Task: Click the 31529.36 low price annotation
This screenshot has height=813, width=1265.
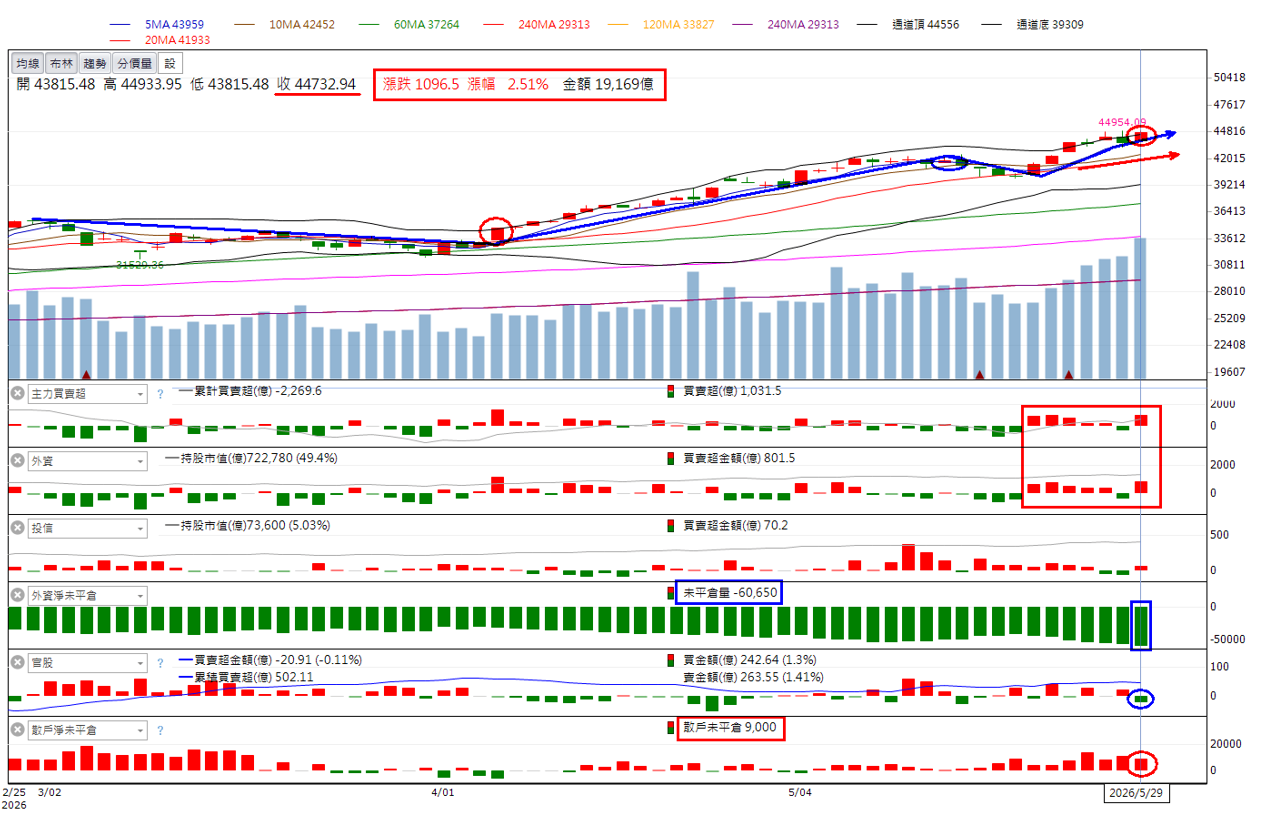Action: click(140, 265)
